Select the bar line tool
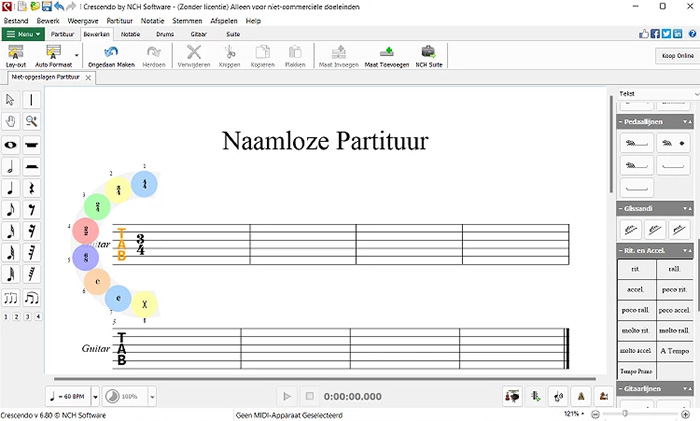700x421 pixels. (x=31, y=100)
